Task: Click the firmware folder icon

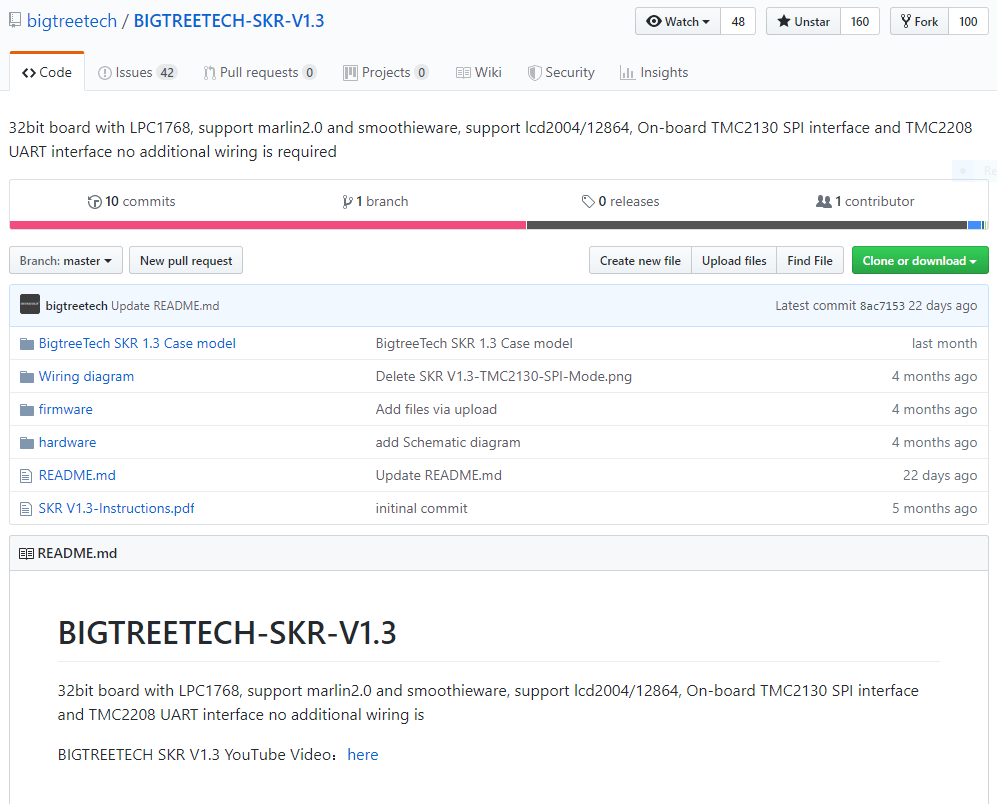Action: coord(27,410)
